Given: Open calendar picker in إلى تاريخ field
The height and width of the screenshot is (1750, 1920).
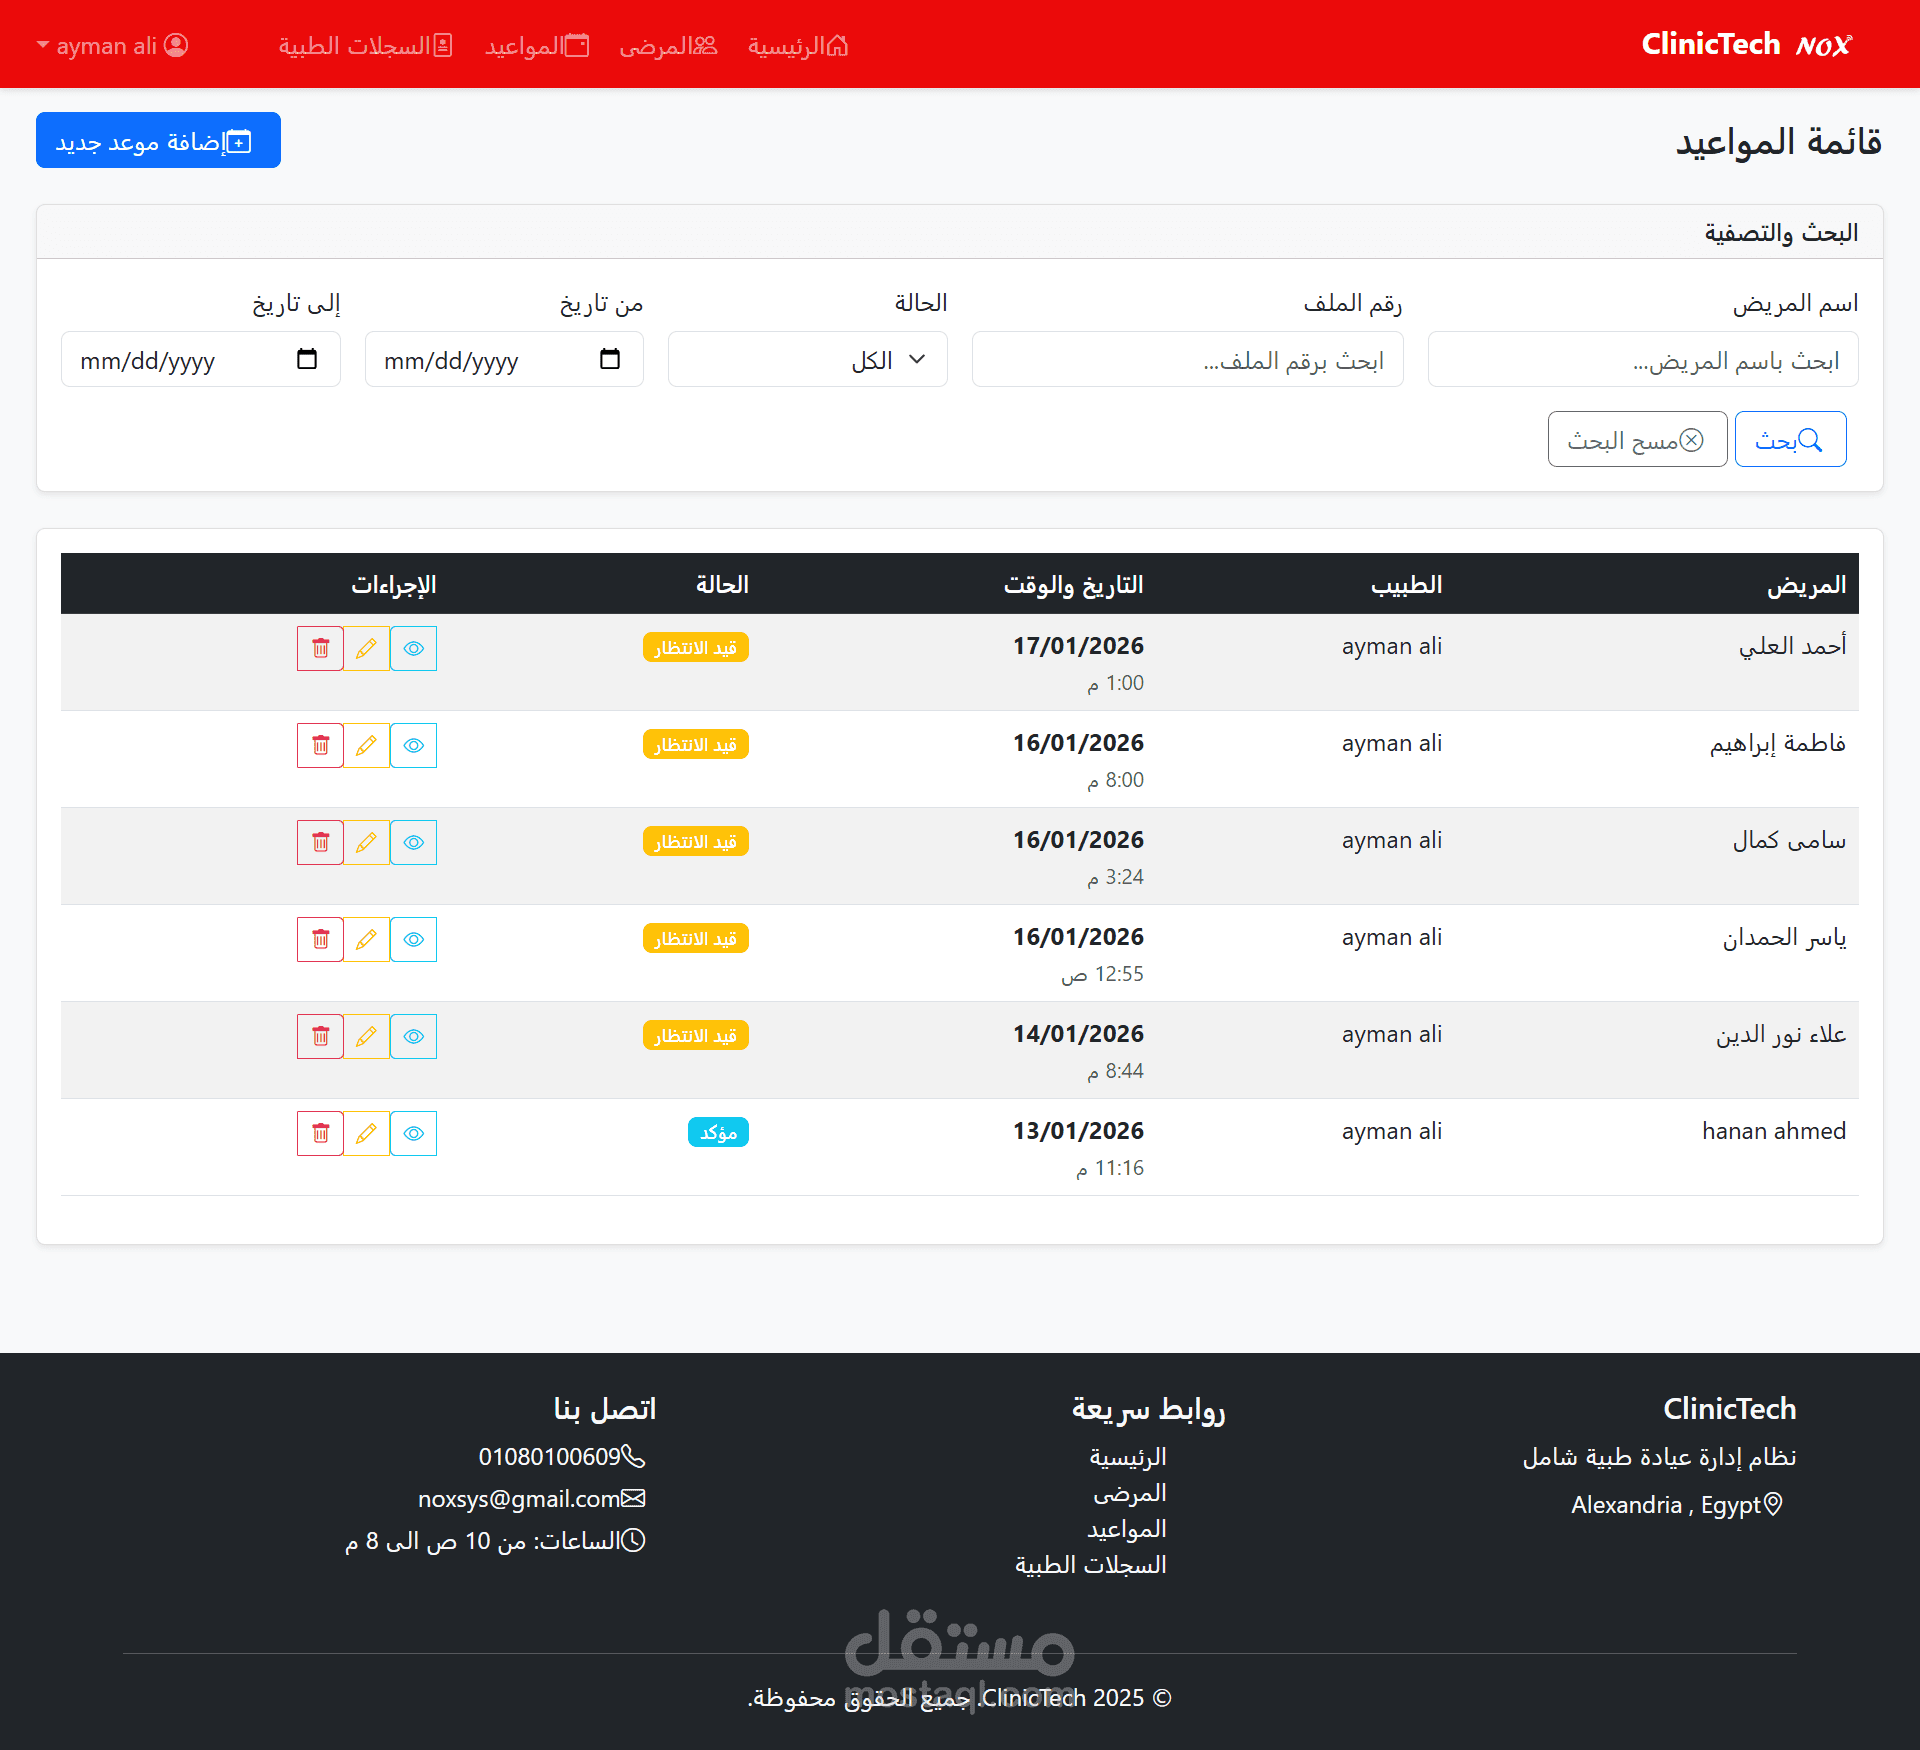Looking at the screenshot, I should [x=307, y=359].
